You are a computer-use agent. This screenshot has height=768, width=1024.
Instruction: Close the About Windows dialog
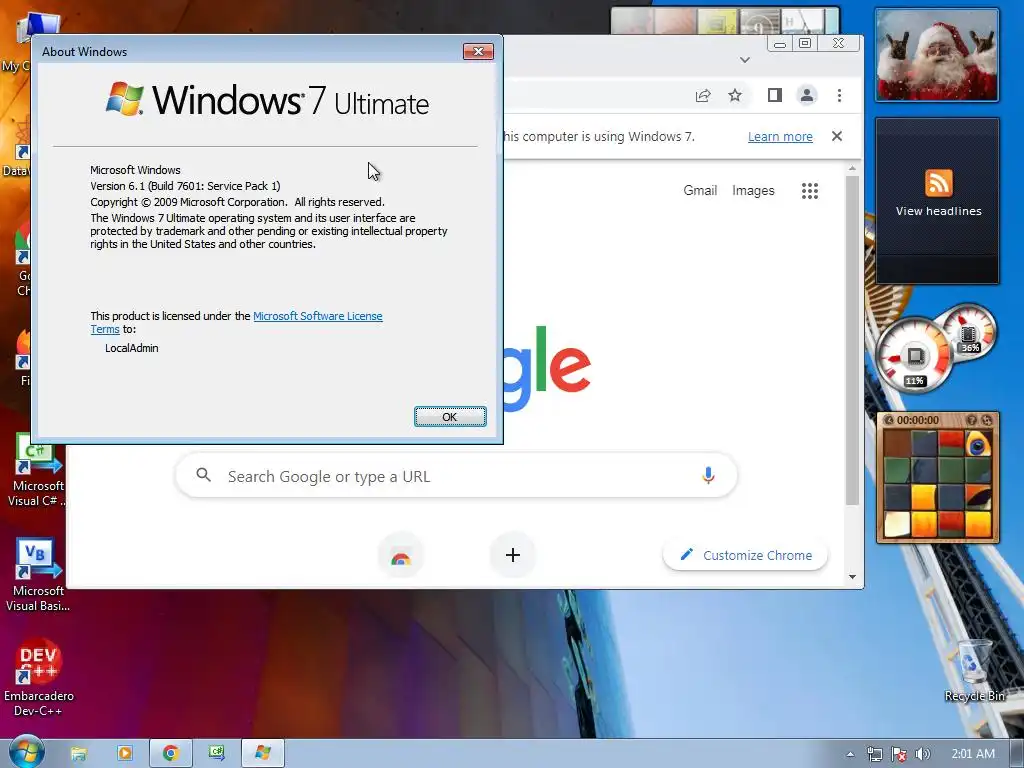click(x=478, y=52)
